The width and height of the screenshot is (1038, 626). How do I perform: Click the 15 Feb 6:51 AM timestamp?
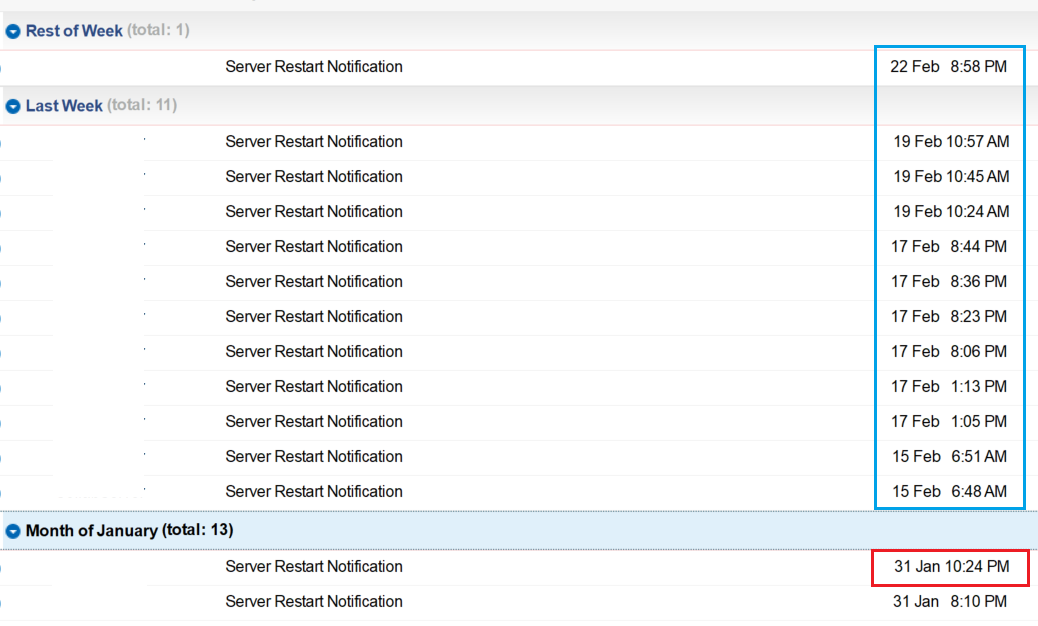point(949,457)
